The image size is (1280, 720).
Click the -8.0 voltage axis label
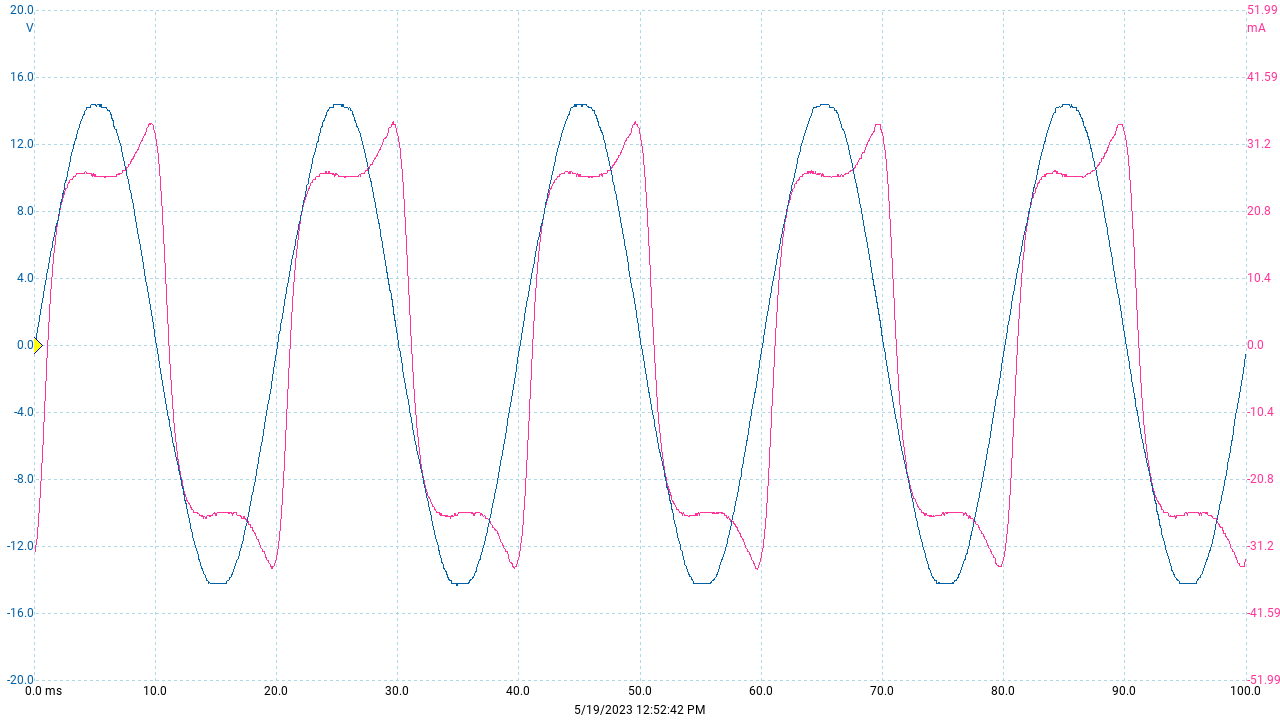click(x=23, y=479)
